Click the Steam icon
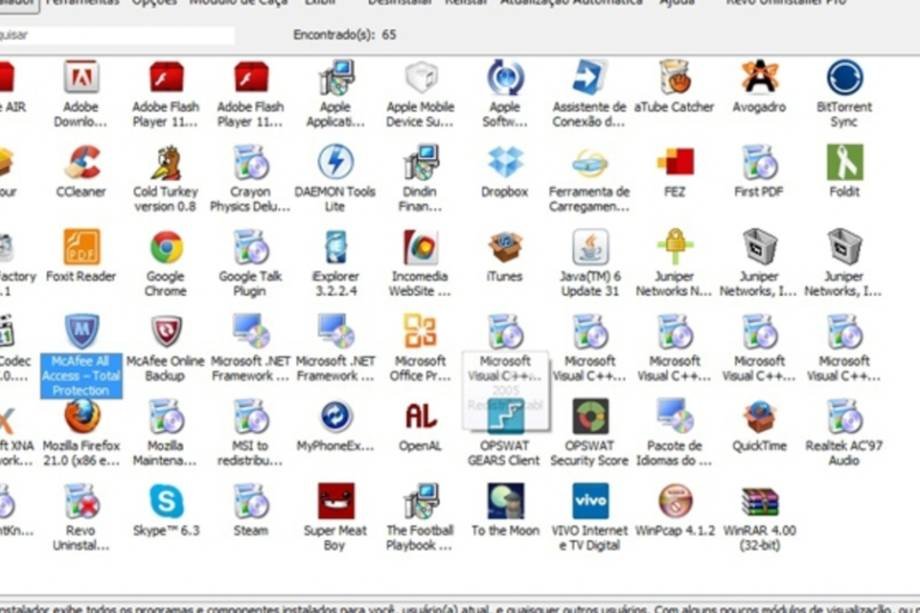The width and height of the screenshot is (920, 613). pyautogui.click(x=251, y=501)
